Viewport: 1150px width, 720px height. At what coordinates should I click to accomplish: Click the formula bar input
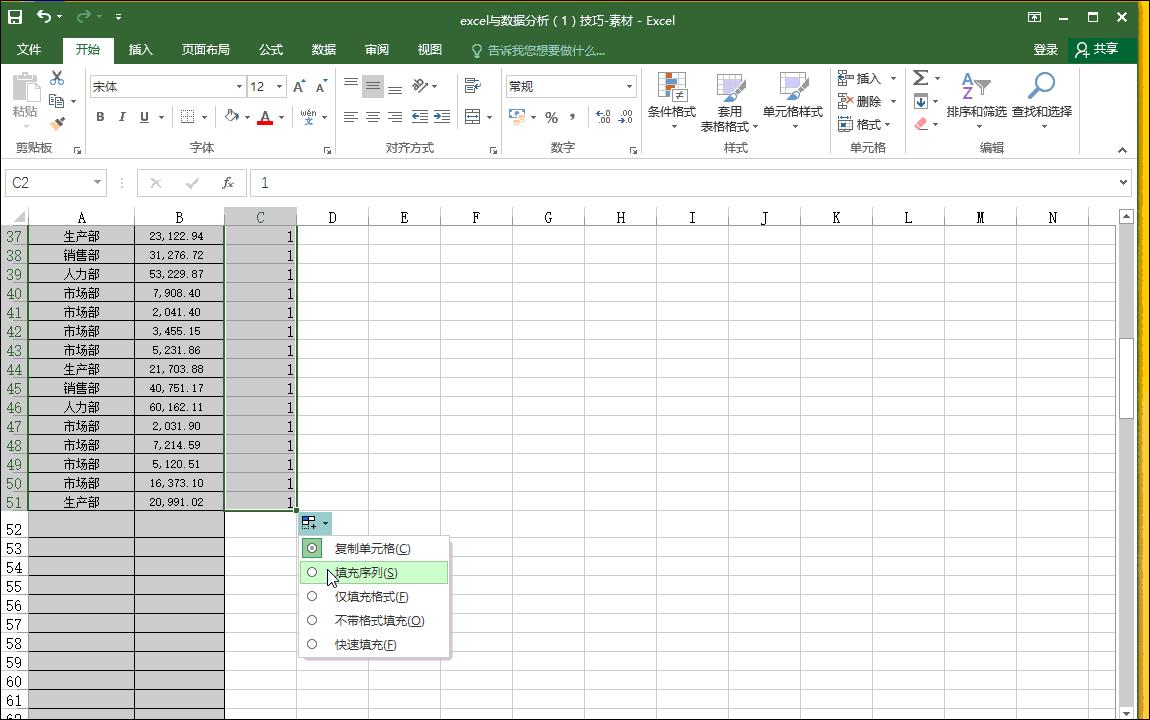pyautogui.click(x=682, y=183)
